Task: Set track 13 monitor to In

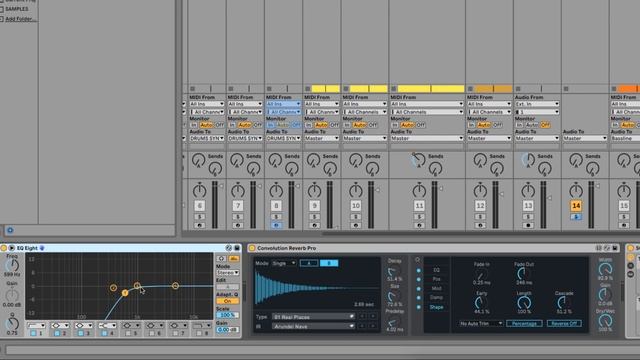Action: (519, 125)
